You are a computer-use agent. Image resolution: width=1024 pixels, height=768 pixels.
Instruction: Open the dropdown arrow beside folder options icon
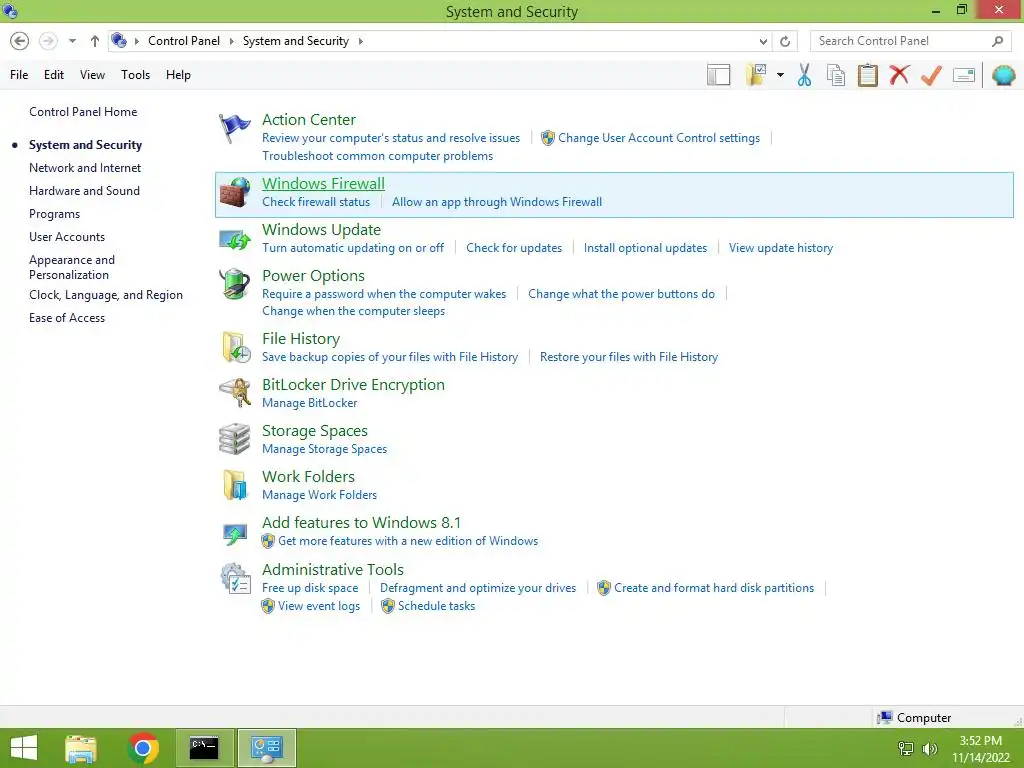coord(780,75)
